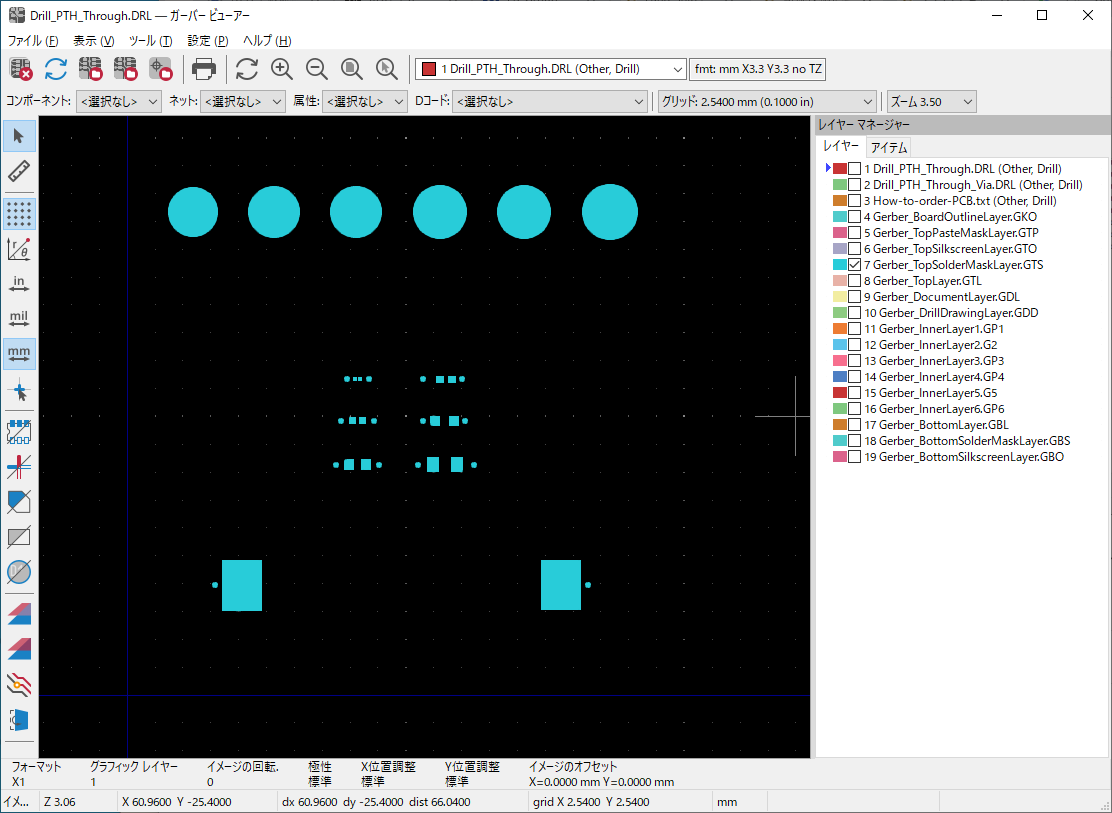Uncheck Gerber_TopSolderMaskLayer.GTS visibility checkbox
The width and height of the screenshot is (1112, 813).
pyautogui.click(x=854, y=265)
